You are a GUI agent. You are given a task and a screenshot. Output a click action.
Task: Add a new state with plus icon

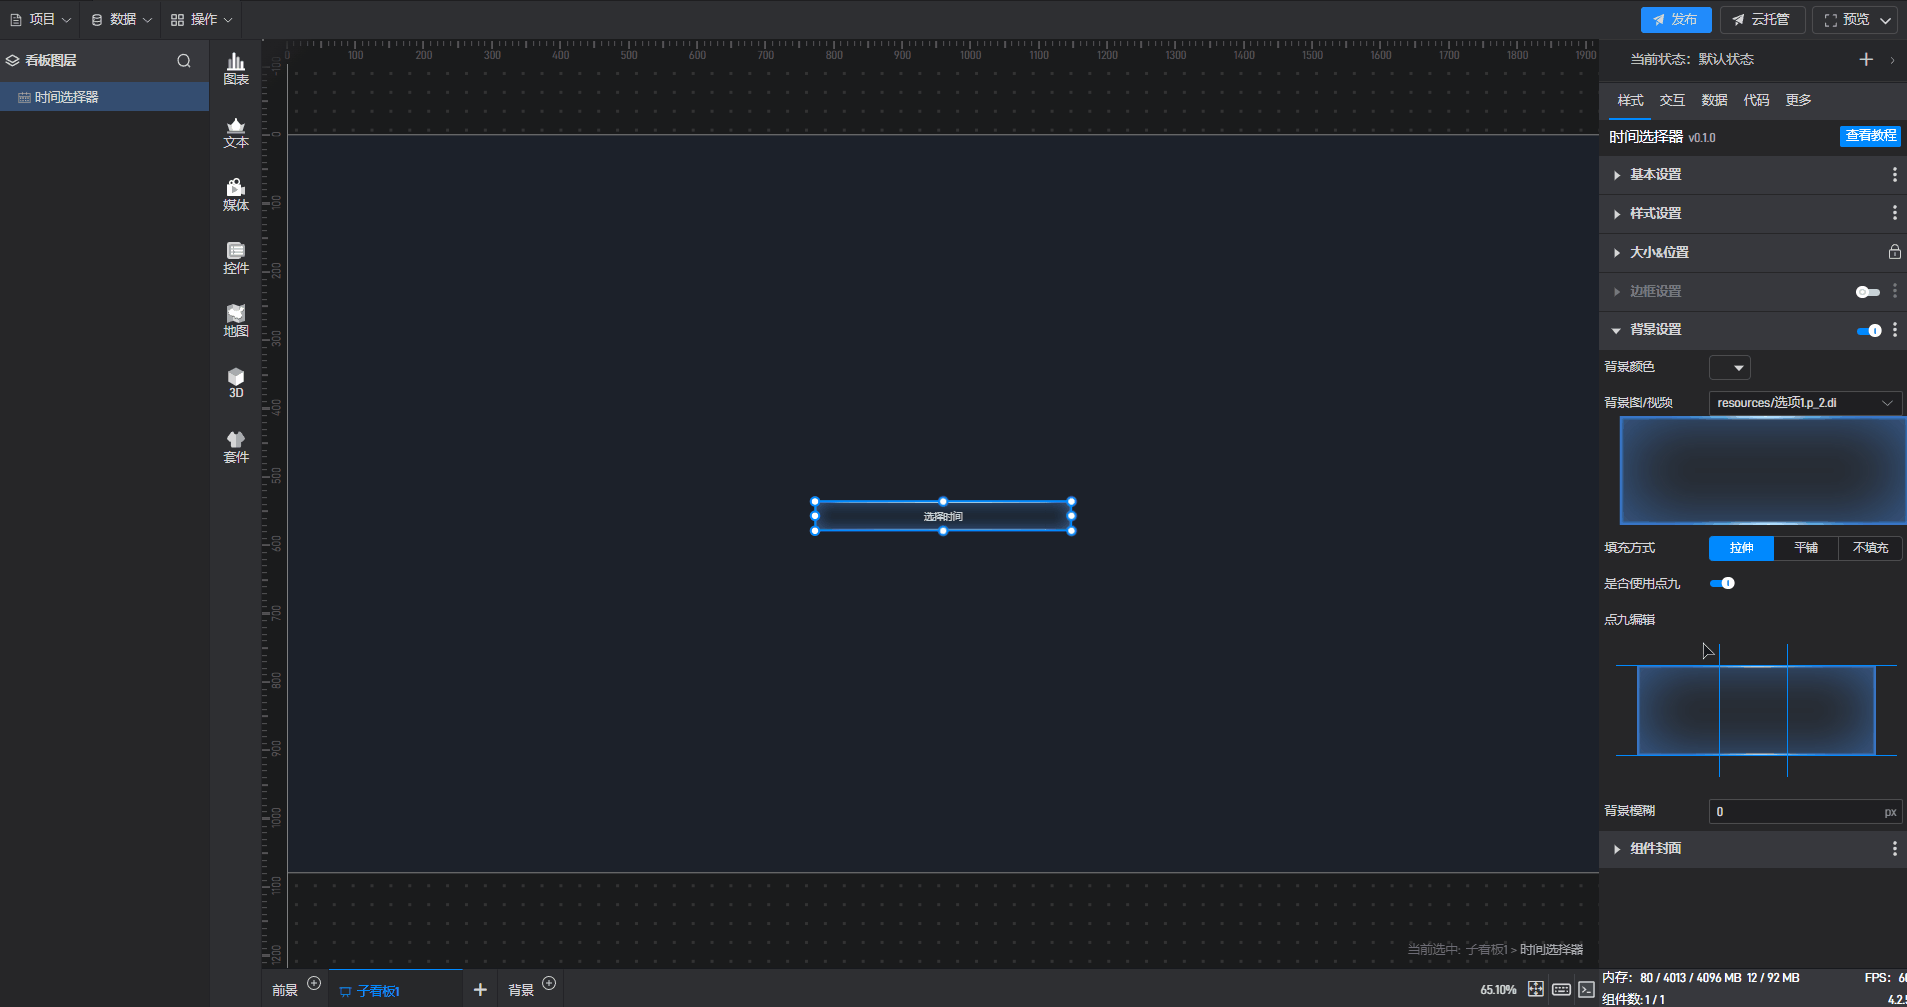pyautogui.click(x=1866, y=60)
